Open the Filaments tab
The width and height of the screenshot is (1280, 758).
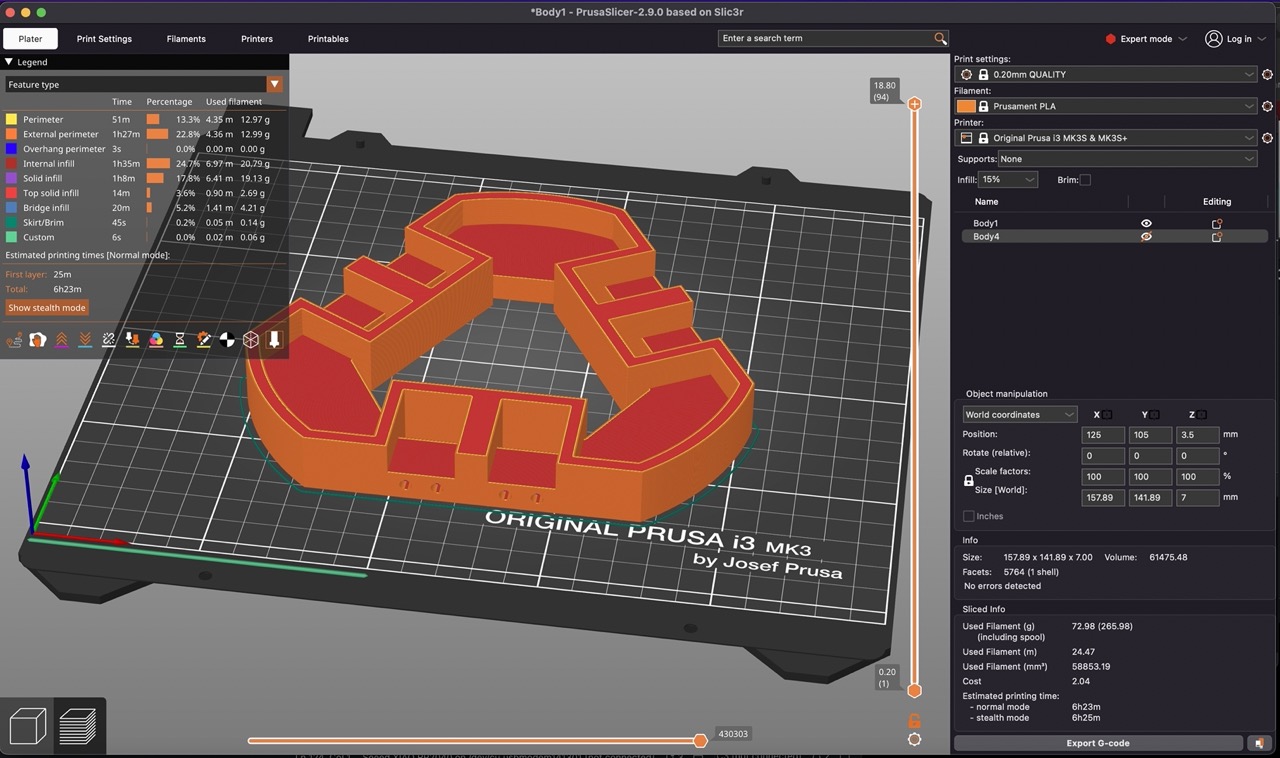186,39
